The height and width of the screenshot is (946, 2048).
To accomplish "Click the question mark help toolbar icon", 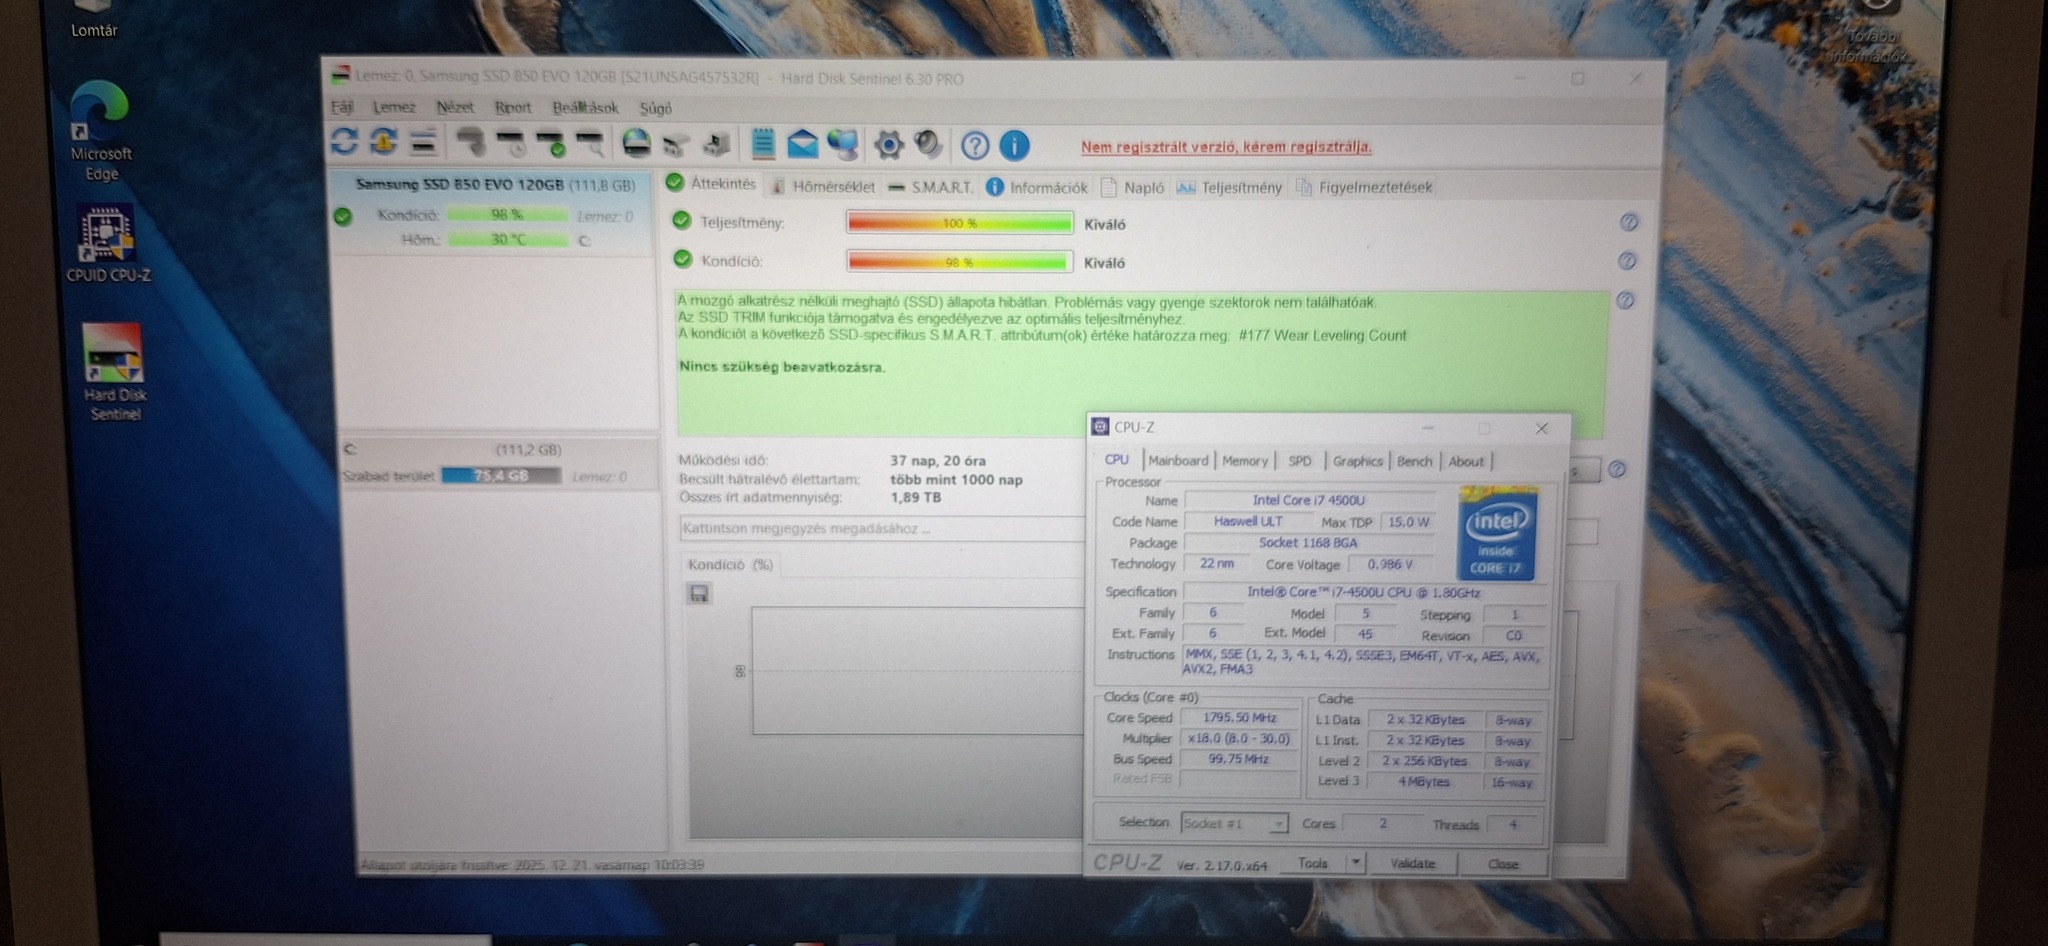I will tap(975, 146).
